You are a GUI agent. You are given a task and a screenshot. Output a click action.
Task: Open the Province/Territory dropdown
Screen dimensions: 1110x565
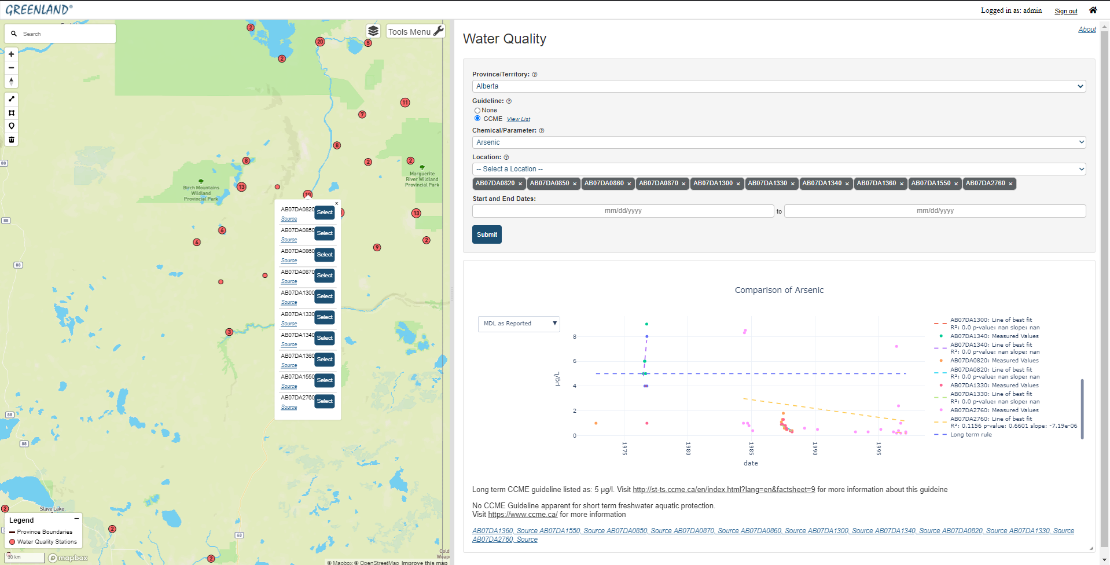(779, 87)
